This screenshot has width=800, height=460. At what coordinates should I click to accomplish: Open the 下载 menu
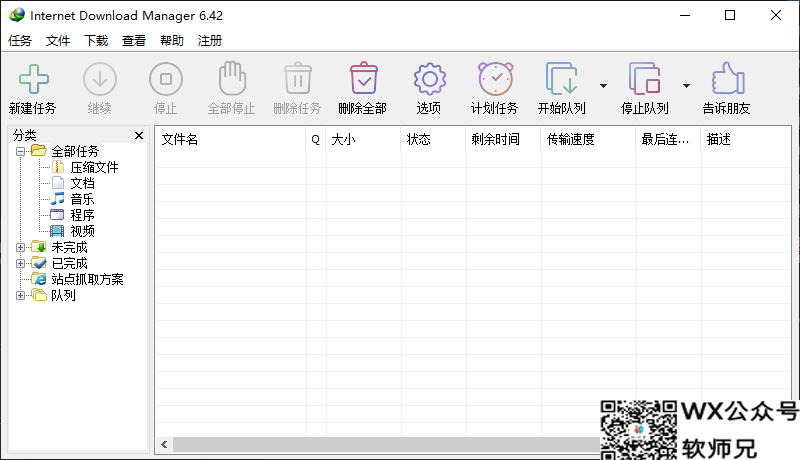coord(96,41)
